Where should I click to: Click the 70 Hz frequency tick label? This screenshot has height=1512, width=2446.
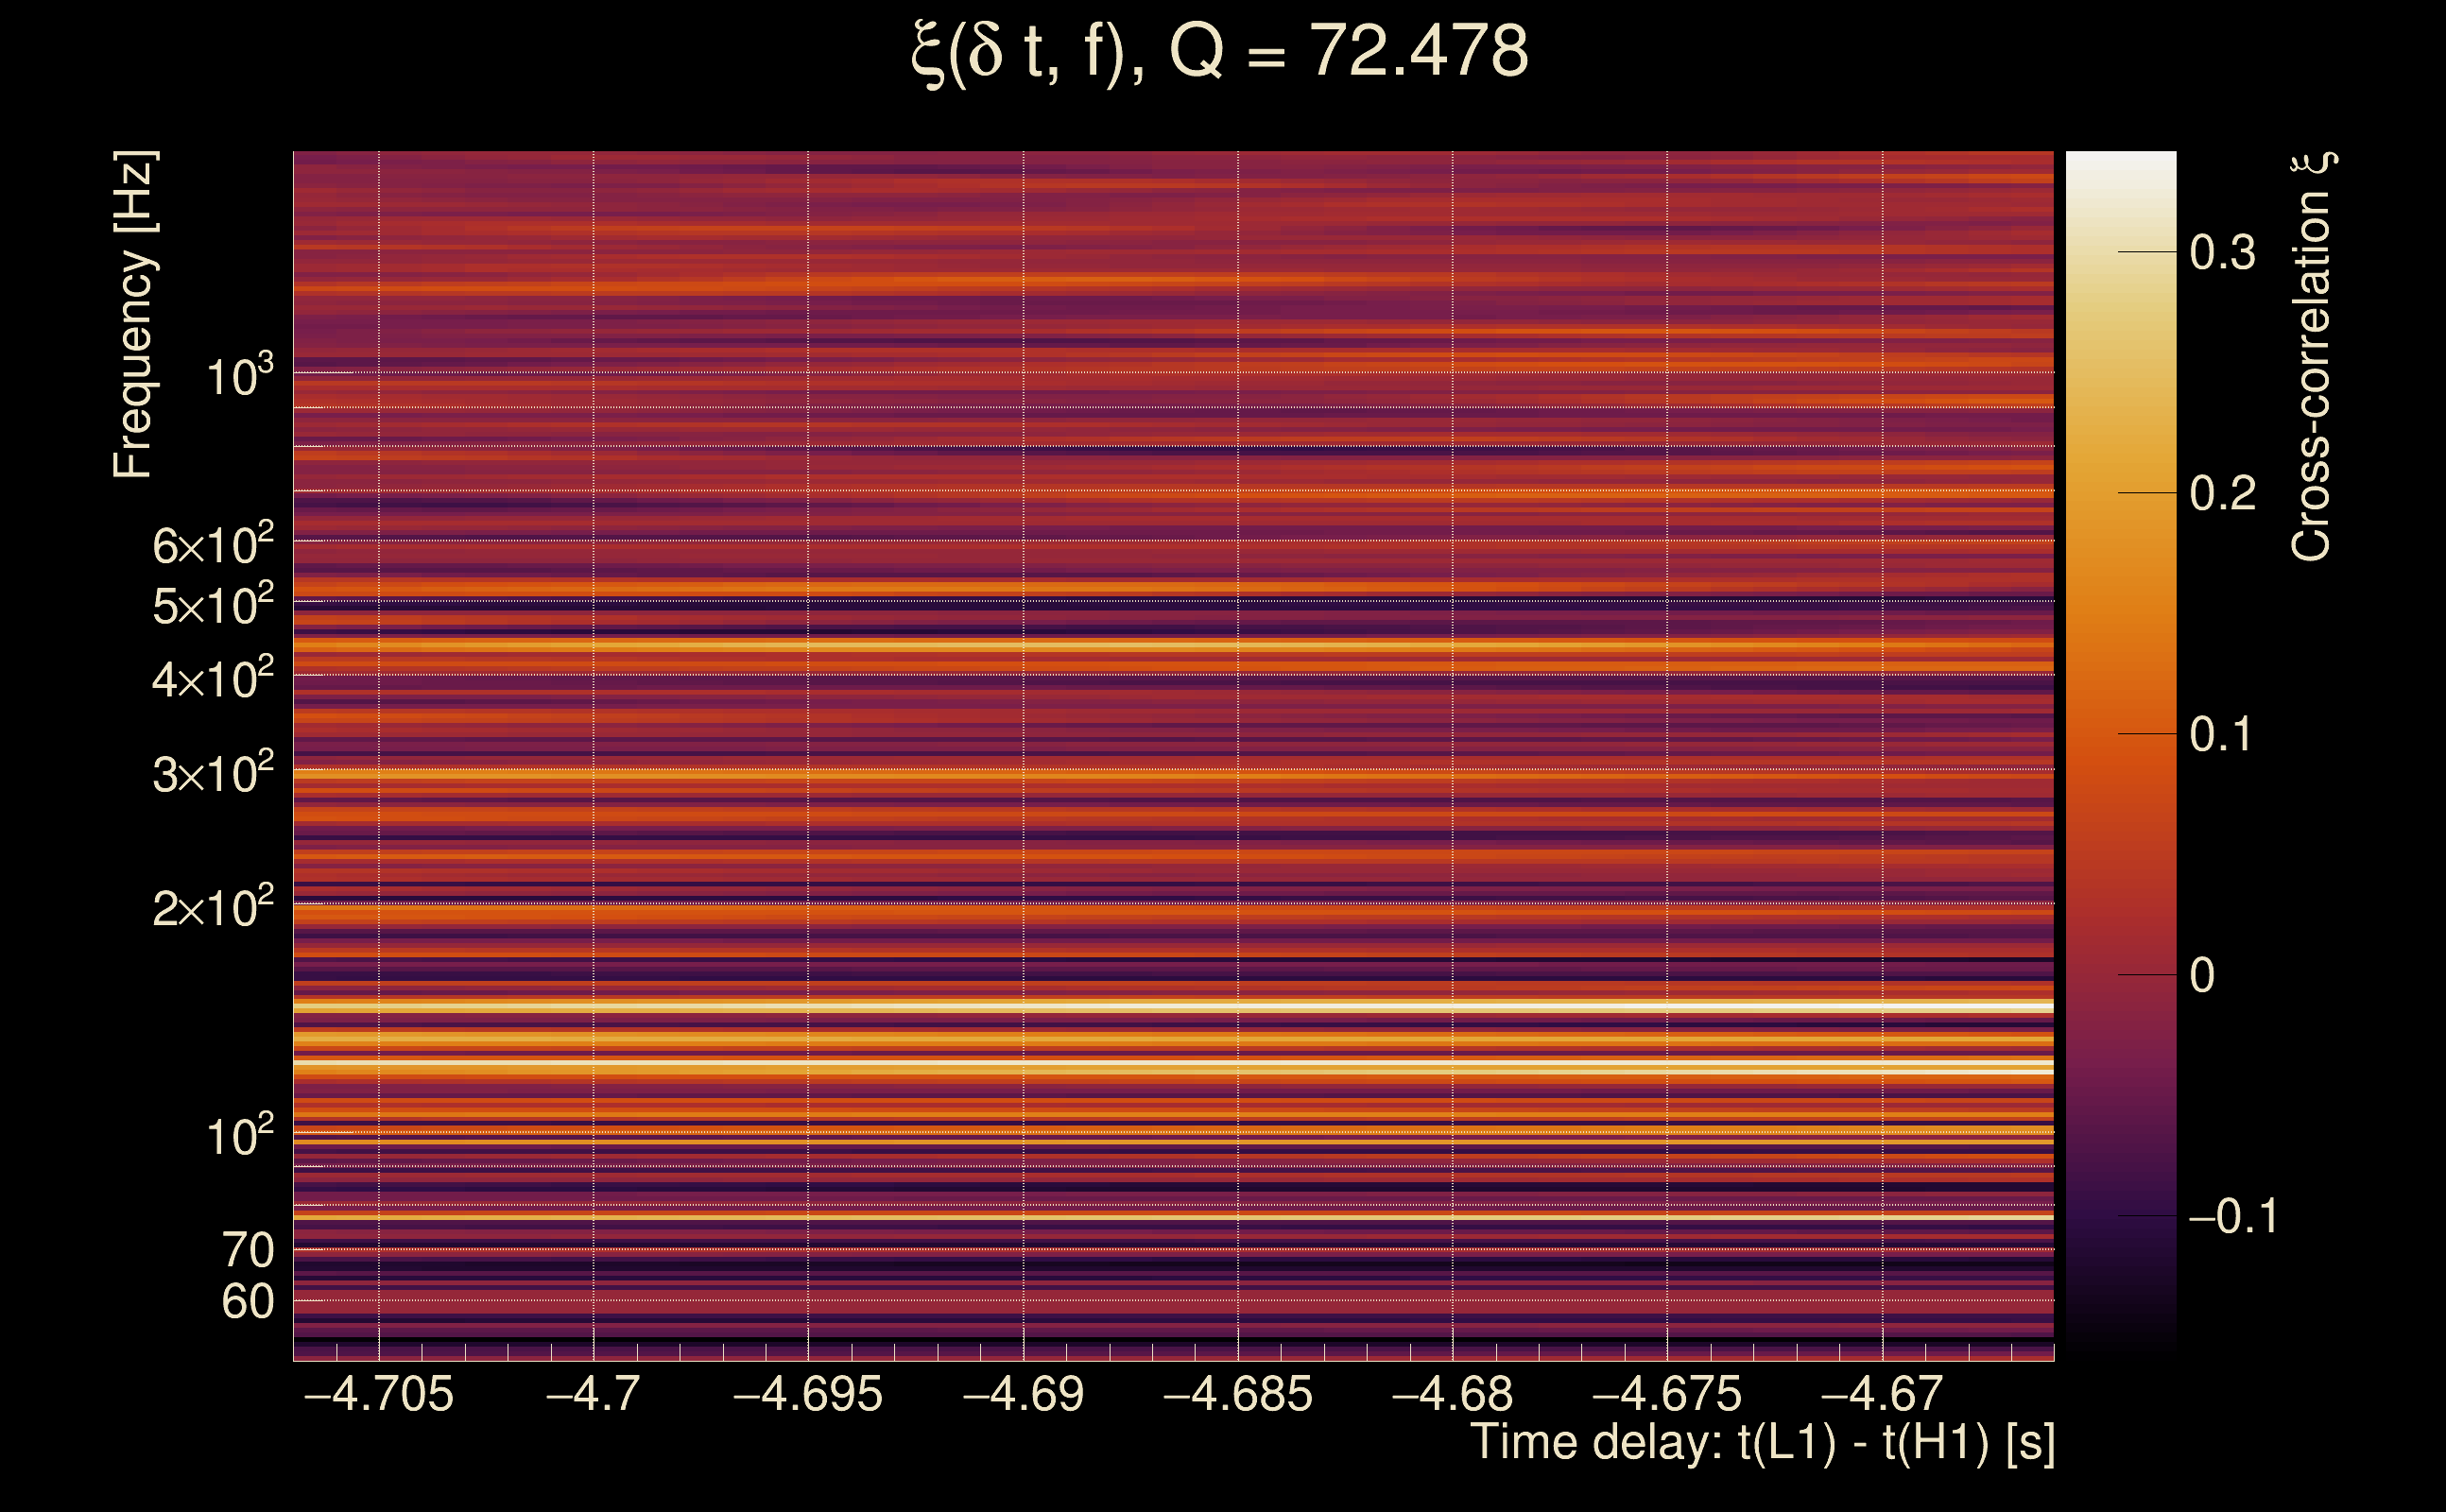pos(247,1250)
